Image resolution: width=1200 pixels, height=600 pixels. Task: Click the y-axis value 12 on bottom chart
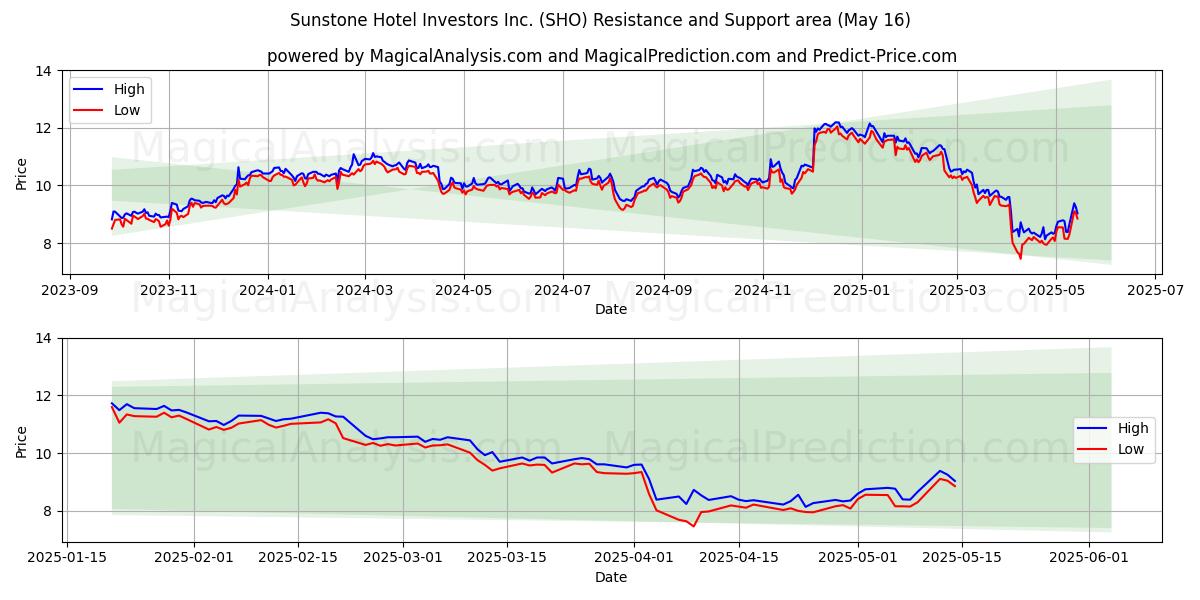pyautogui.click(x=43, y=396)
